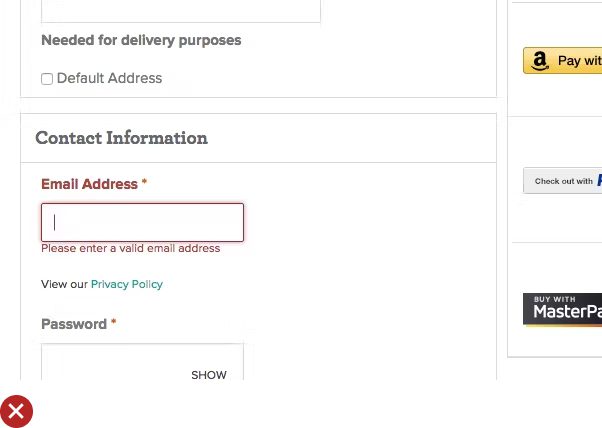Click the Default Address label text
The height and width of the screenshot is (428, 602).
[x=109, y=78]
